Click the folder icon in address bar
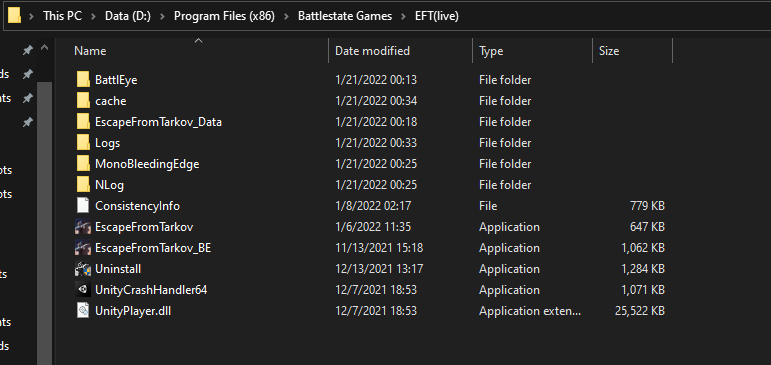The height and width of the screenshot is (365, 771). click(x=15, y=16)
